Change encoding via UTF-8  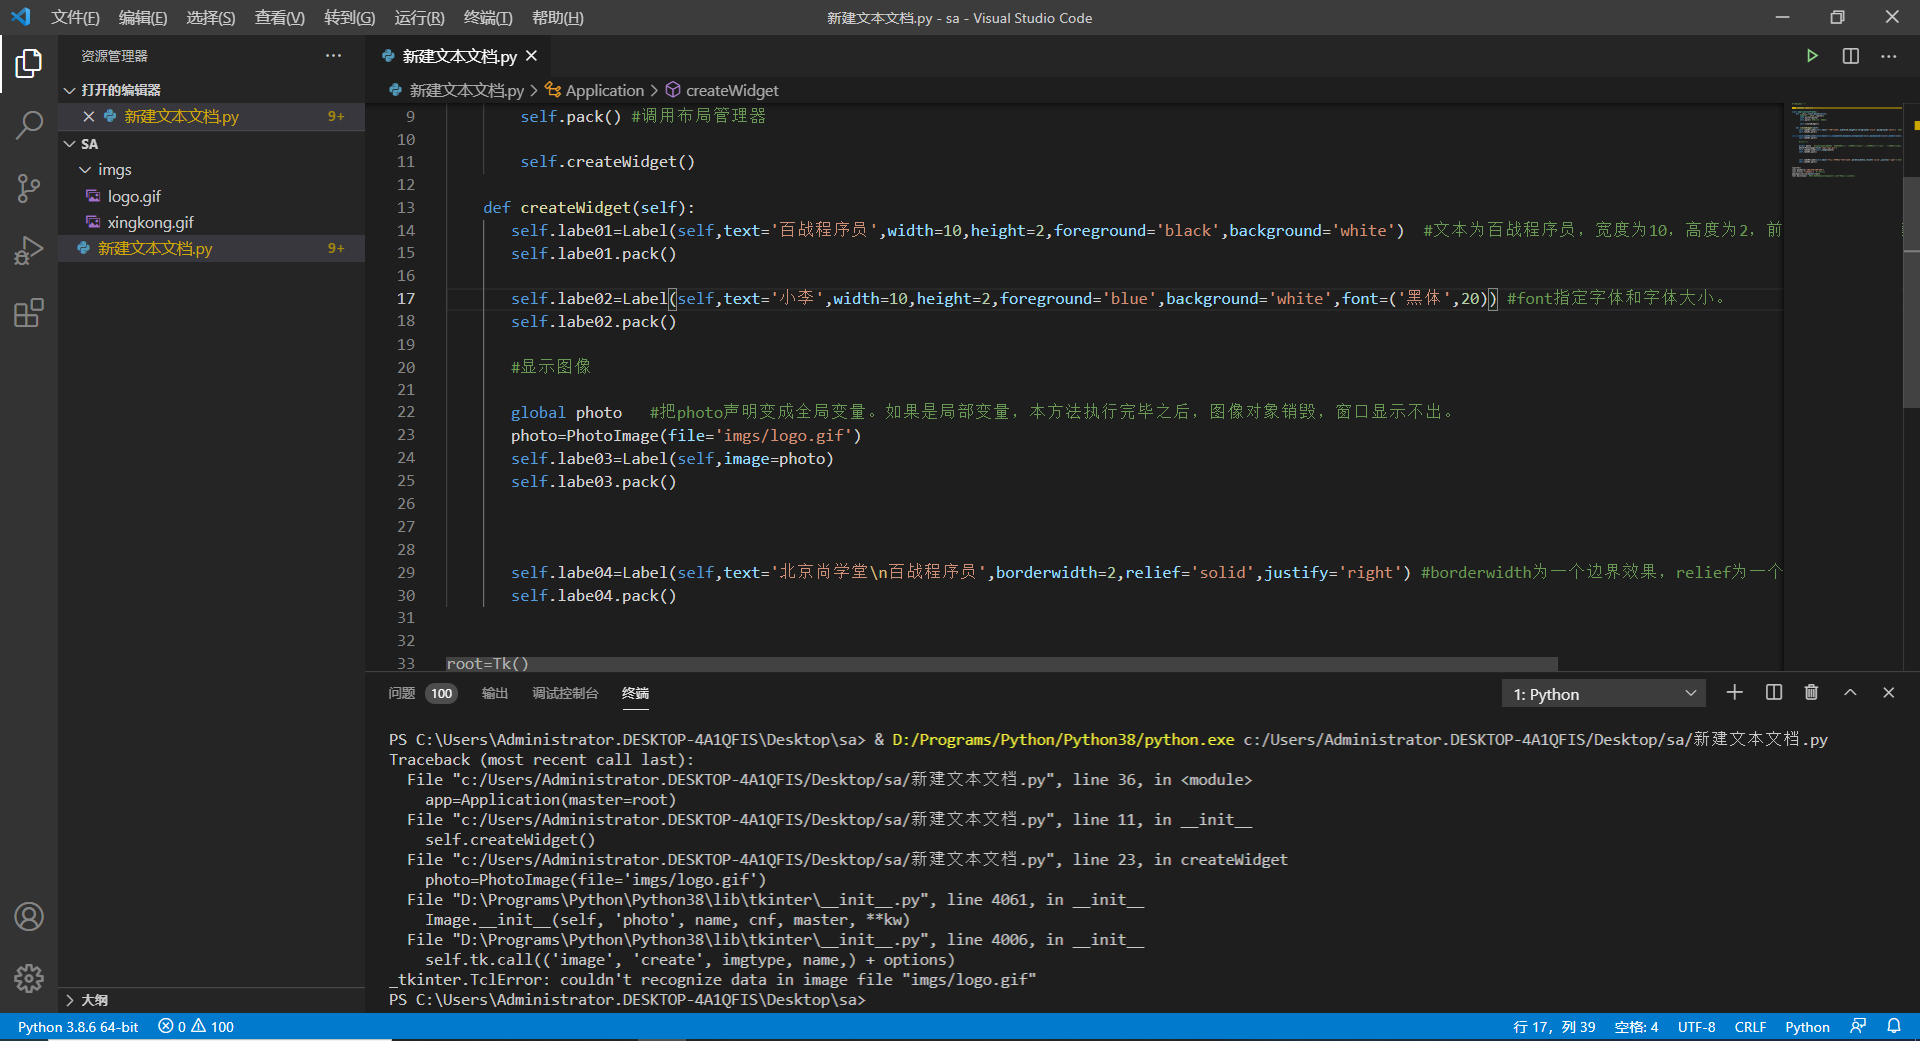(x=1696, y=1027)
